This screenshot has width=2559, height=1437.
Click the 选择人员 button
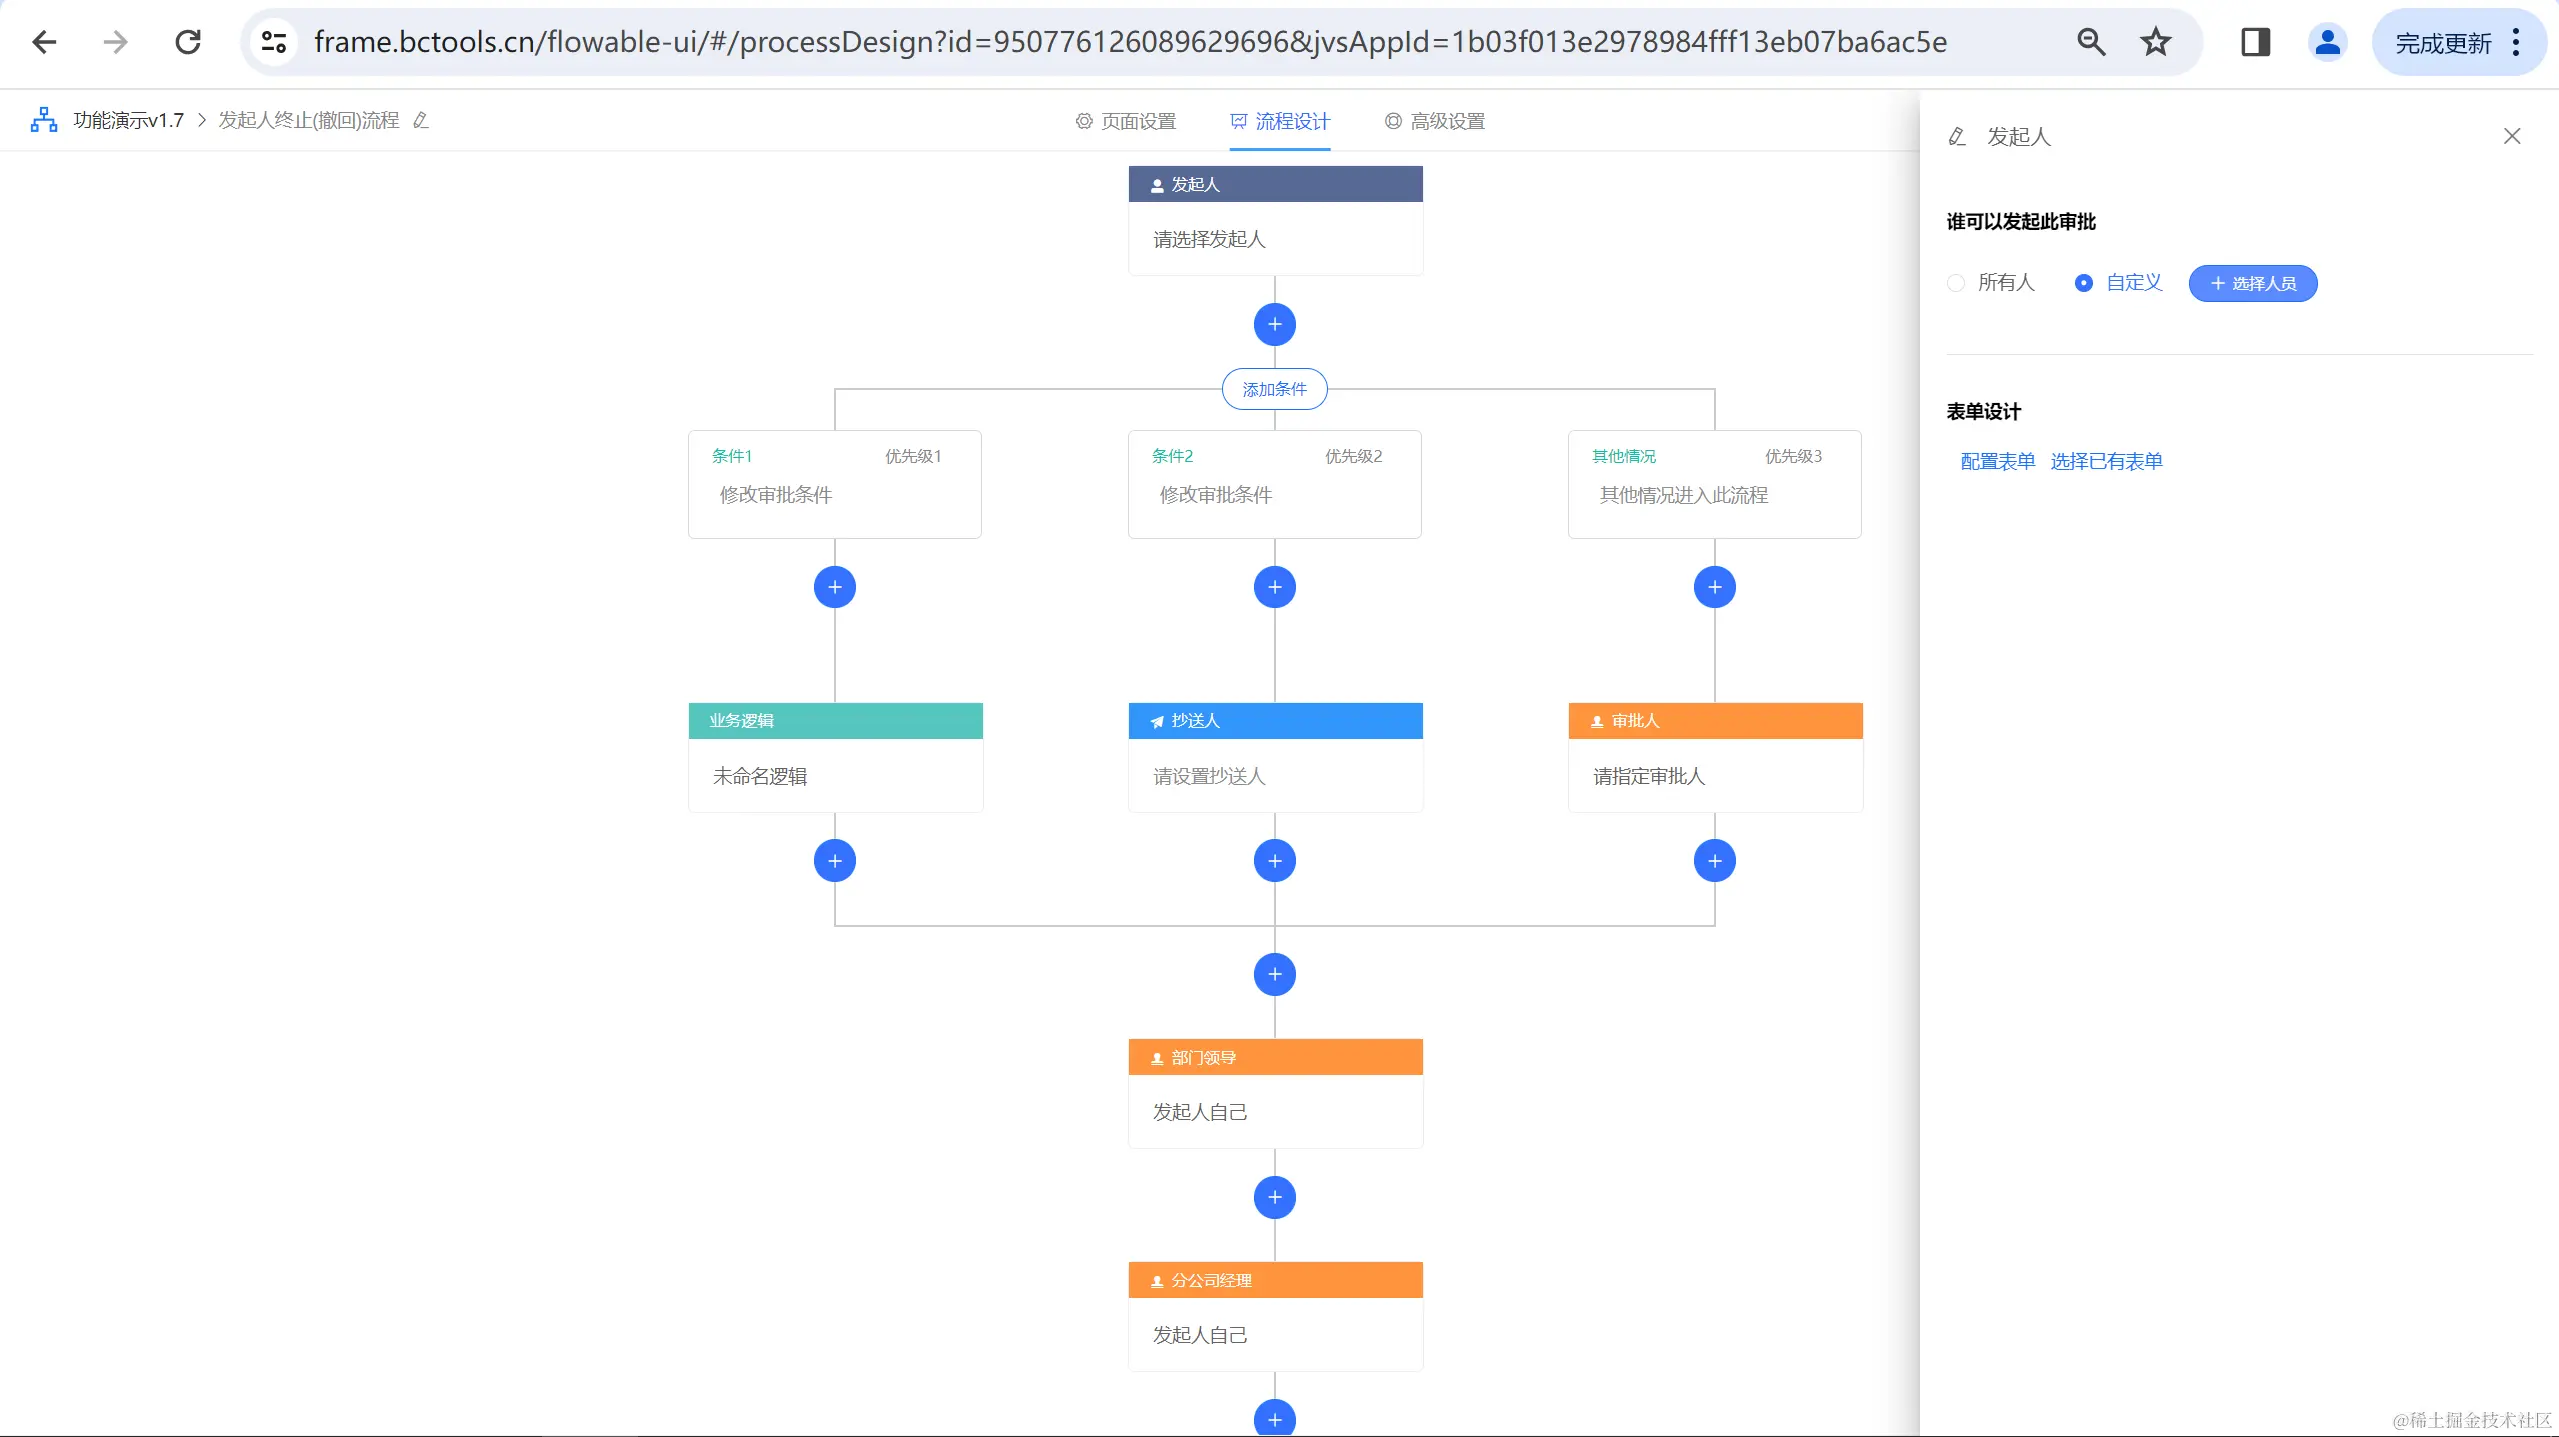[x=2252, y=283]
